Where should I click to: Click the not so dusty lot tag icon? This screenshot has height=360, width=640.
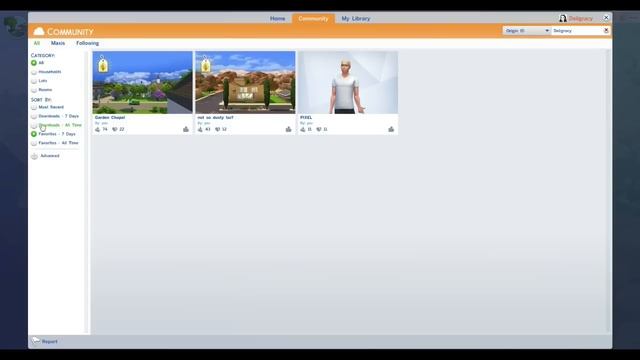(206, 64)
